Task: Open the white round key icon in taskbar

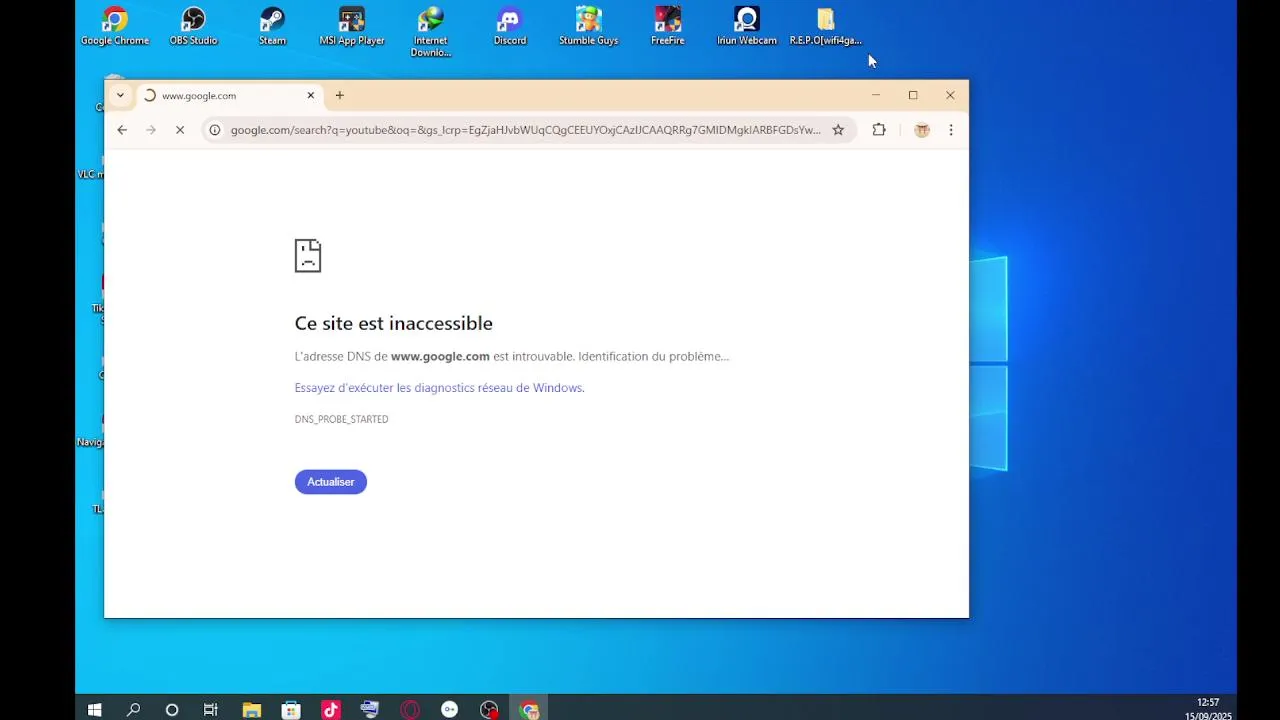Action: coord(450,710)
